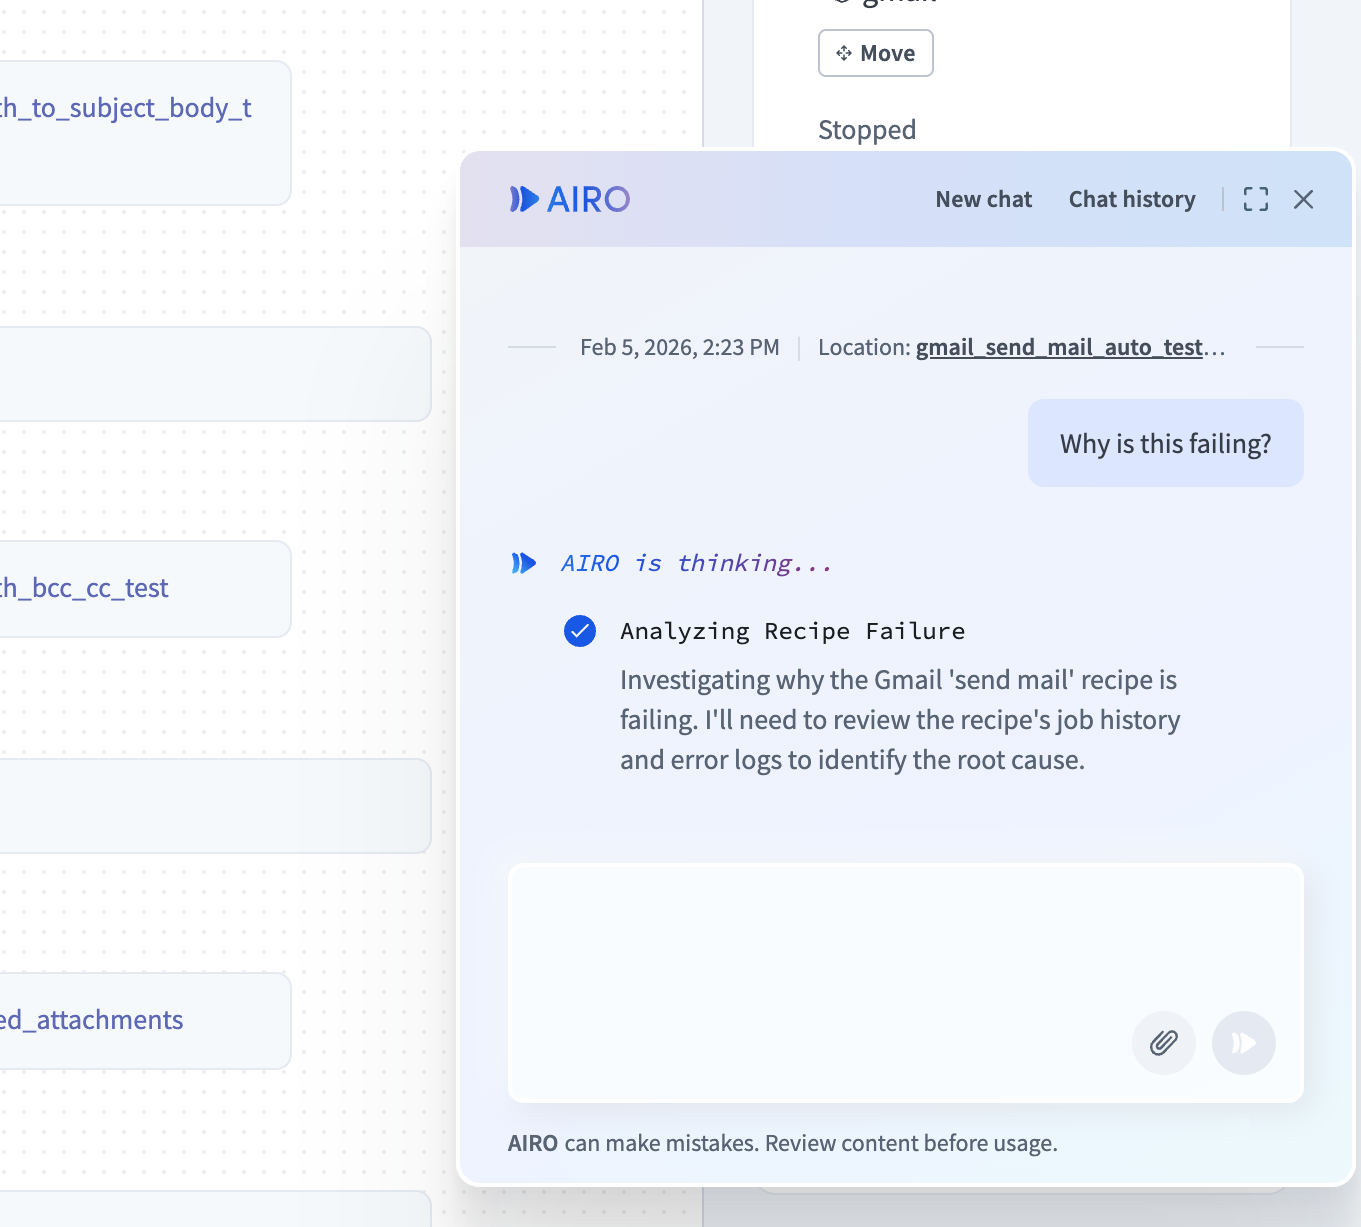
Task: Click the Stopped status label
Action: [867, 130]
